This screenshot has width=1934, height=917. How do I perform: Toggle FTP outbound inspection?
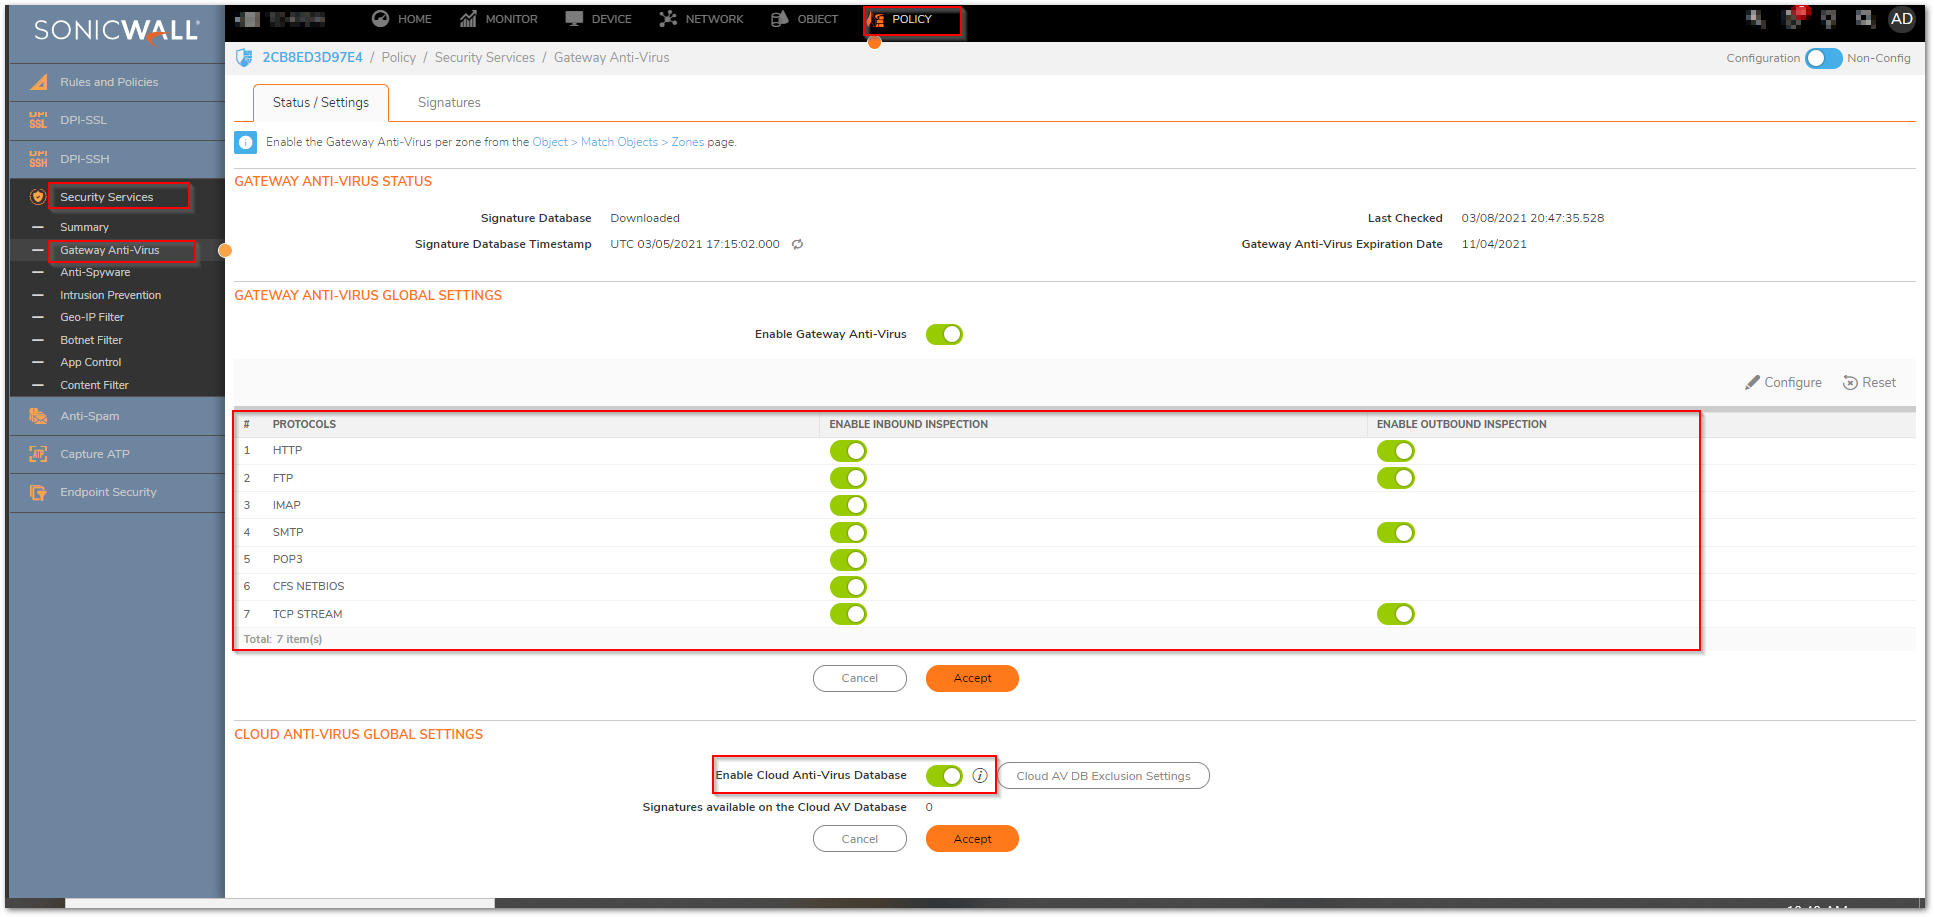(x=1395, y=478)
